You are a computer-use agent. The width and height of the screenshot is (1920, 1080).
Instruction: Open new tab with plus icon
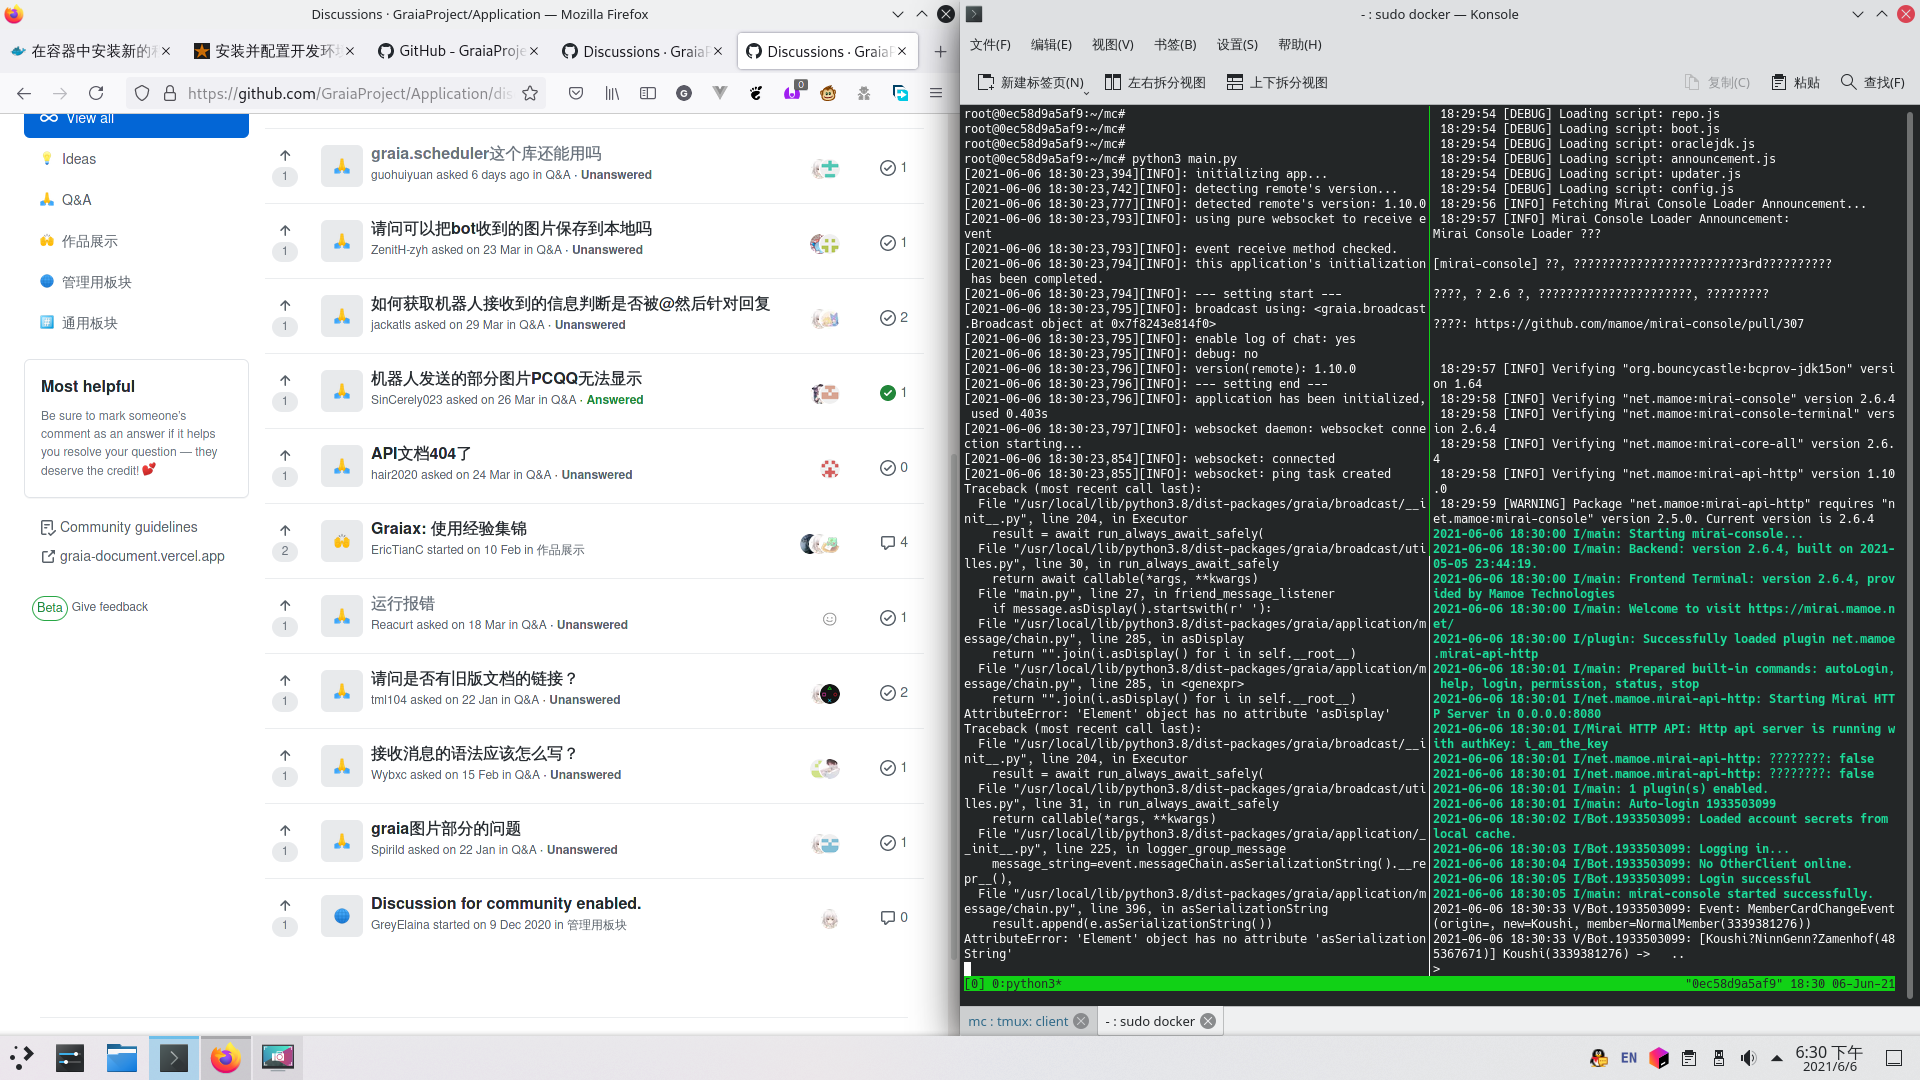click(x=940, y=51)
